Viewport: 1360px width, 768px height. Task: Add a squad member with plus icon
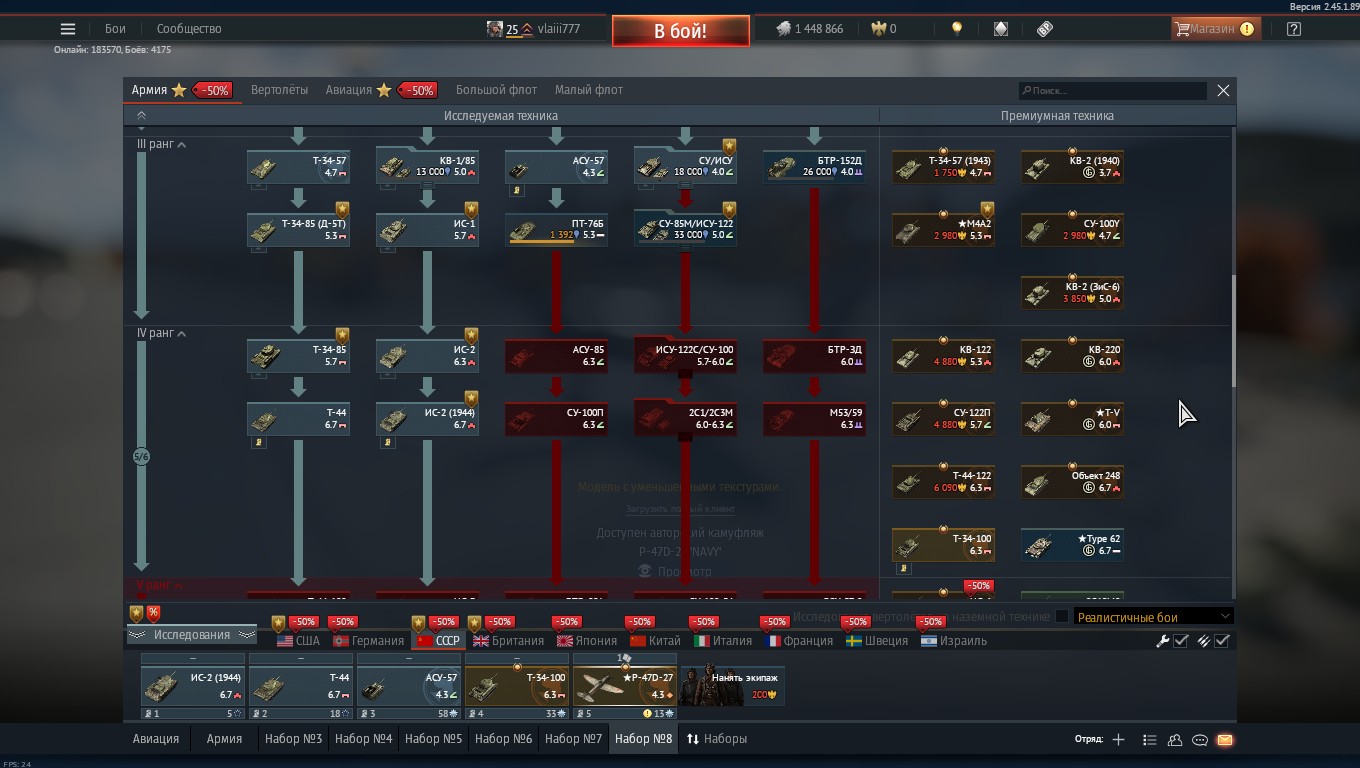[x=1118, y=740]
